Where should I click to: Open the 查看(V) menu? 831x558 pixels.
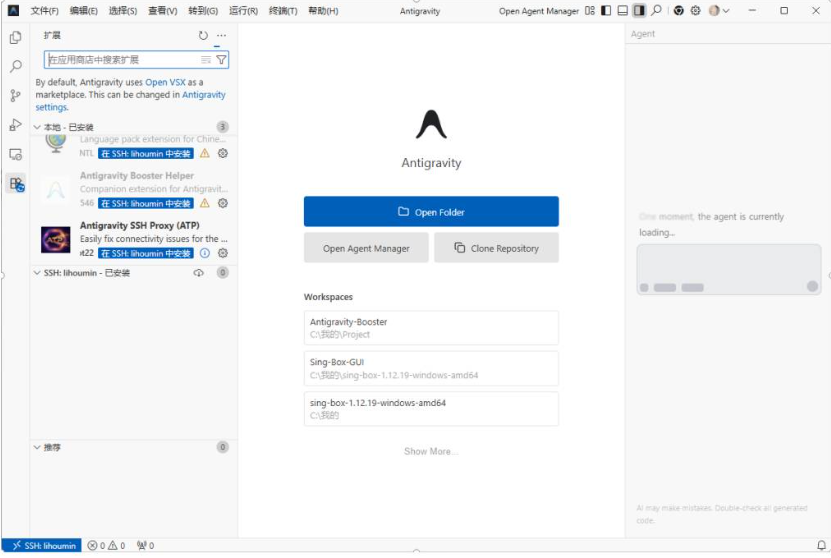coord(162,11)
